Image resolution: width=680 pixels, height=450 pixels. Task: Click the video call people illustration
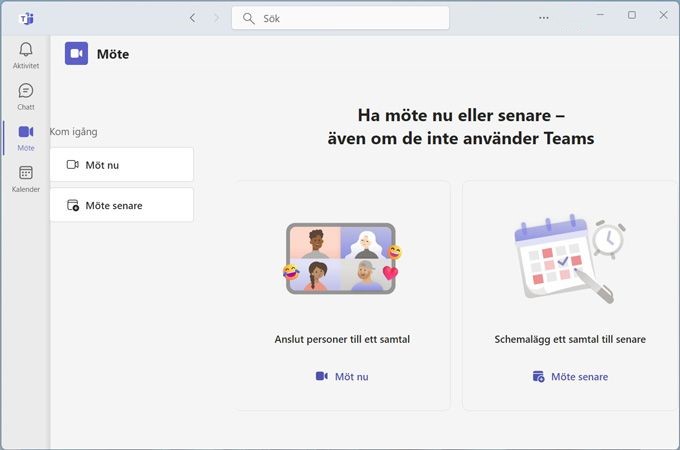[342, 258]
